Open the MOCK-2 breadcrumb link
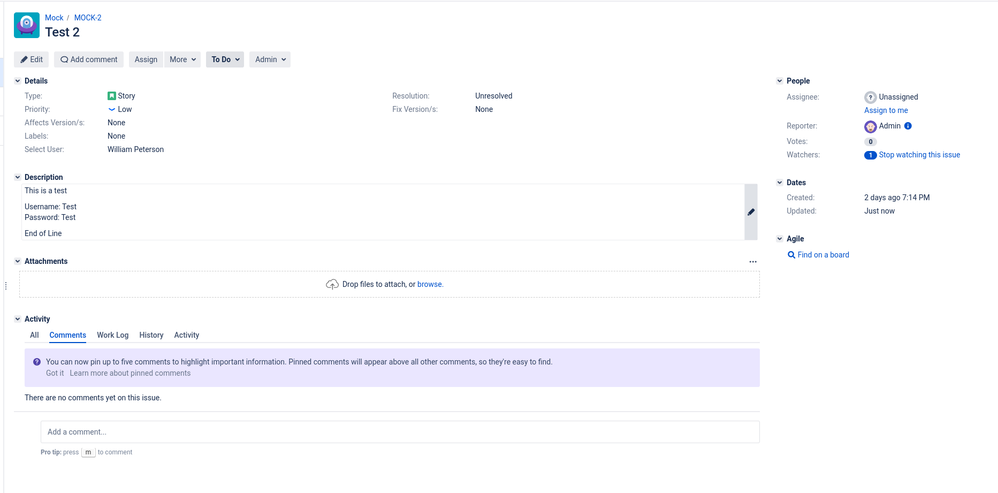 pyautogui.click(x=88, y=18)
